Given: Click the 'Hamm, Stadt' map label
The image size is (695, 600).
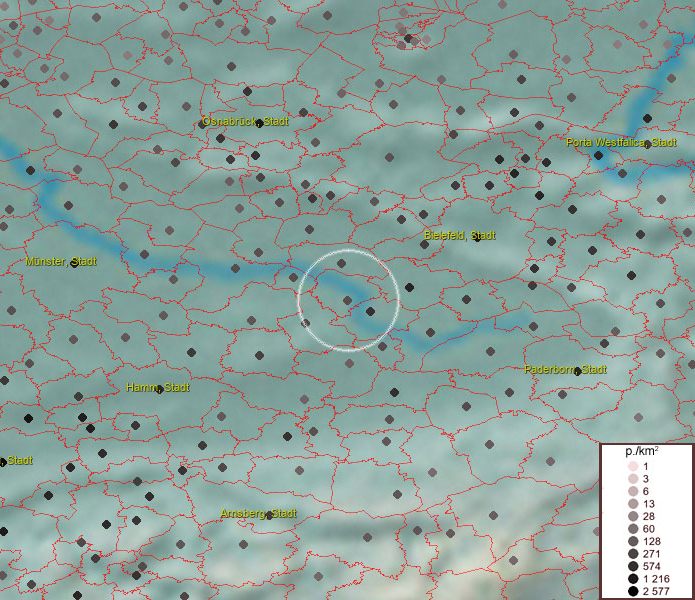Looking at the screenshot, I should pyautogui.click(x=158, y=387).
